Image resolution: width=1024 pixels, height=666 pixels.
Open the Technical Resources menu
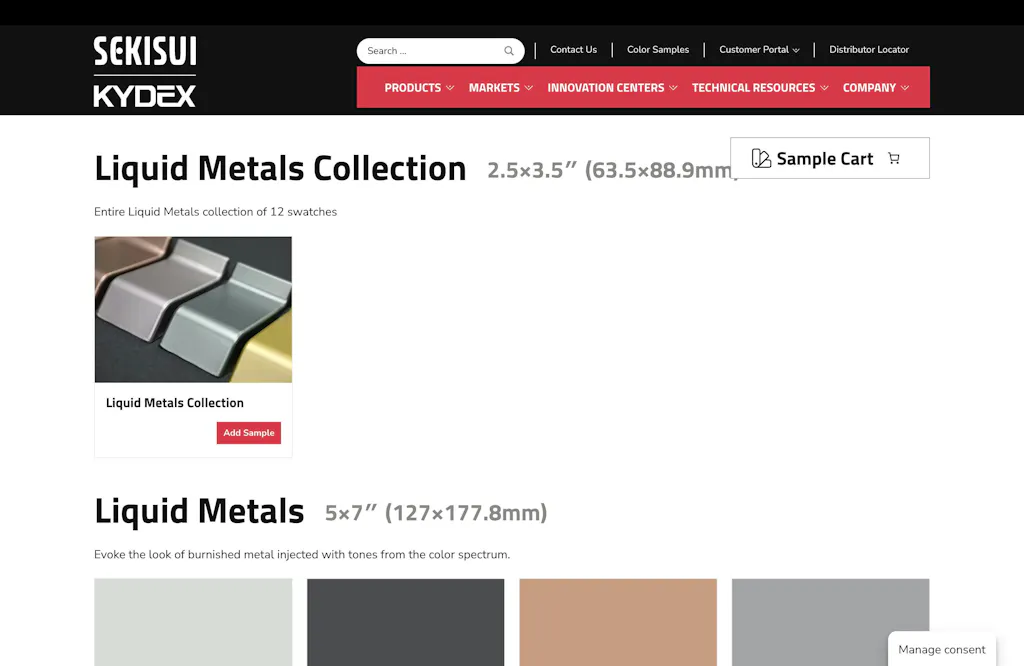(x=760, y=87)
